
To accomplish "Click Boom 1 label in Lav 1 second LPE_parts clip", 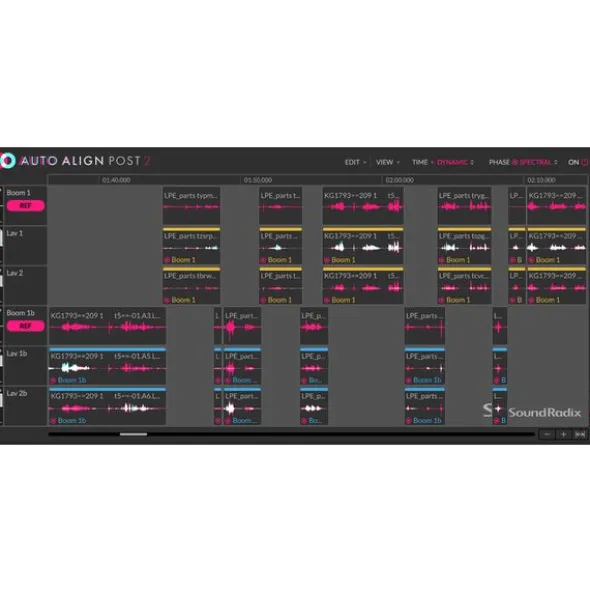I will pyautogui.click(x=279, y=260).
